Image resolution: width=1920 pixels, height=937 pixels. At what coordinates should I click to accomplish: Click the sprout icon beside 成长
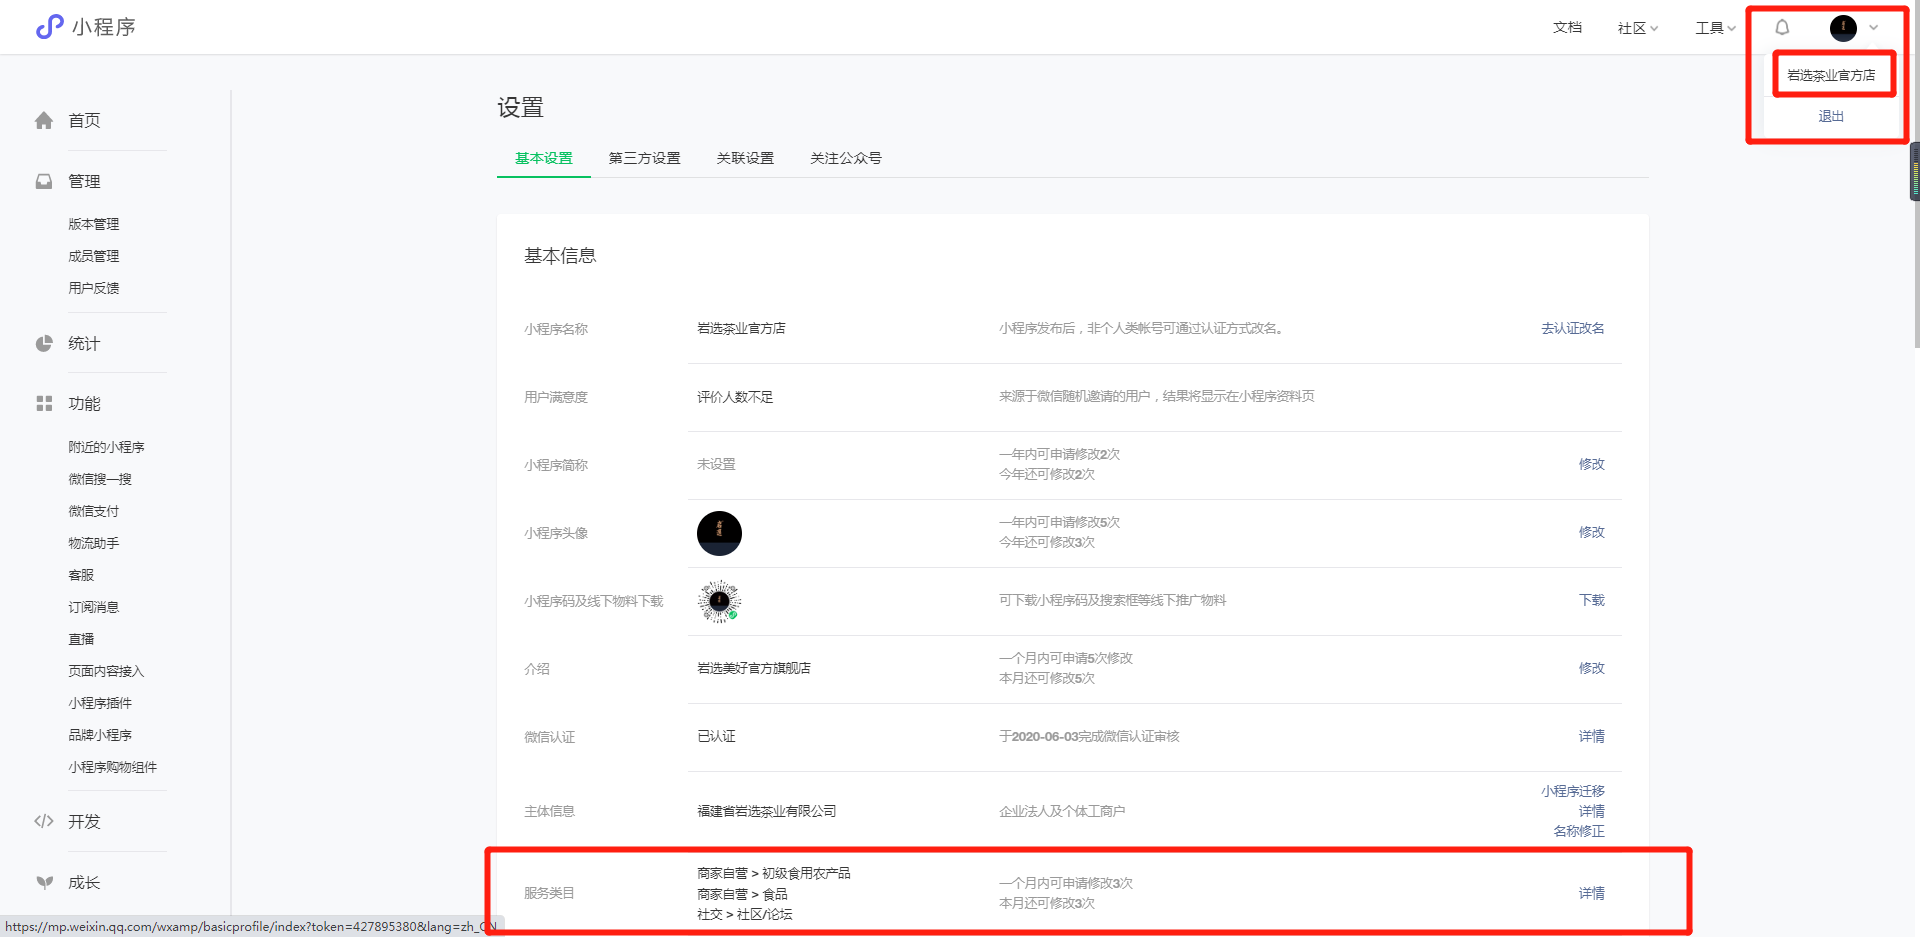coord(44,882)
